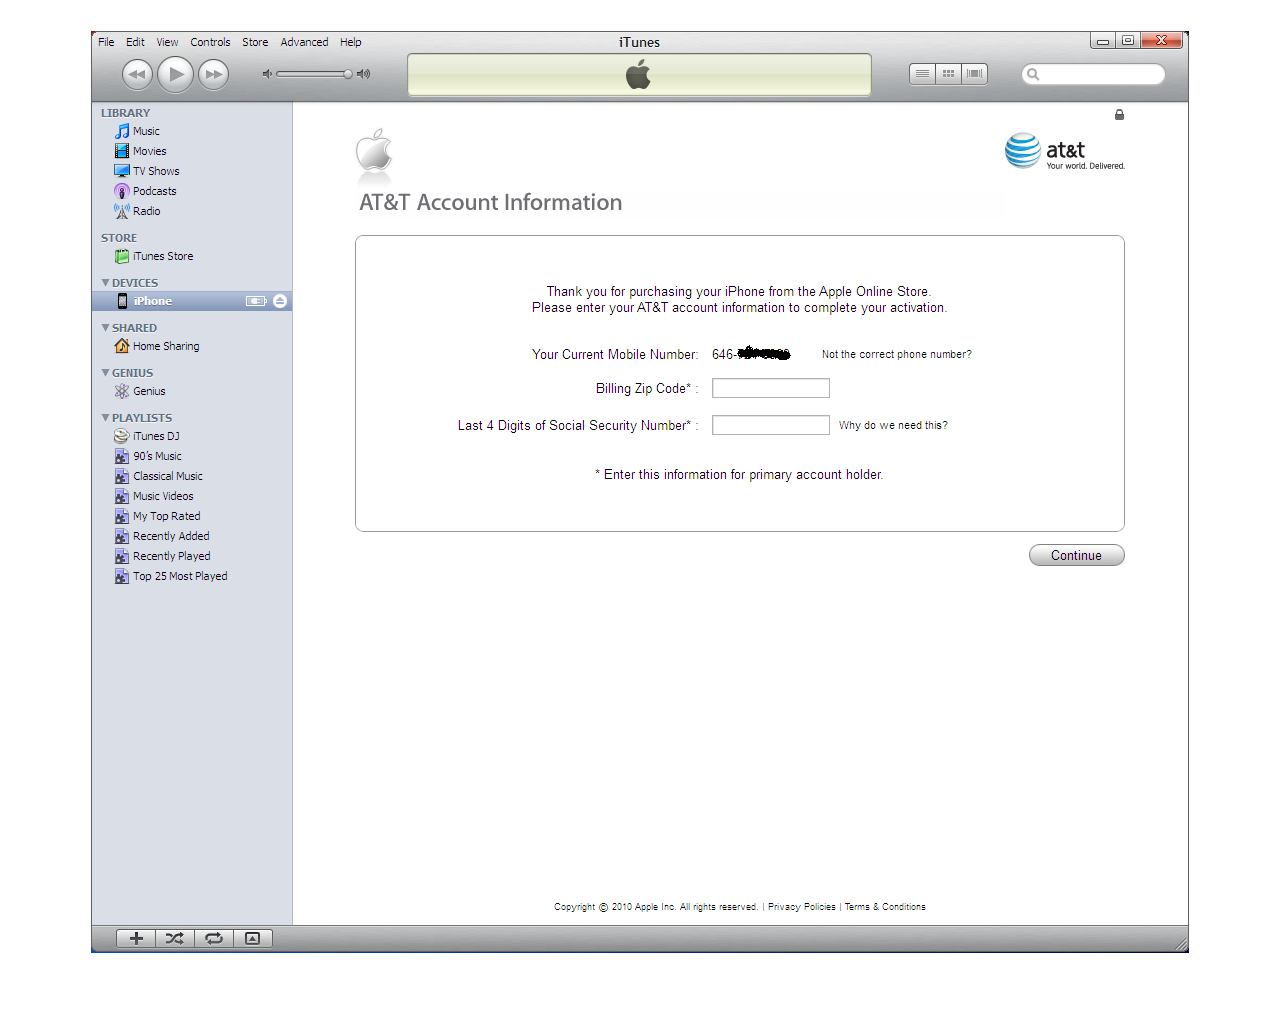Collapse the Shared section
The height and width of the screenshot is (1024, 1280).
(x=105, y=328)
